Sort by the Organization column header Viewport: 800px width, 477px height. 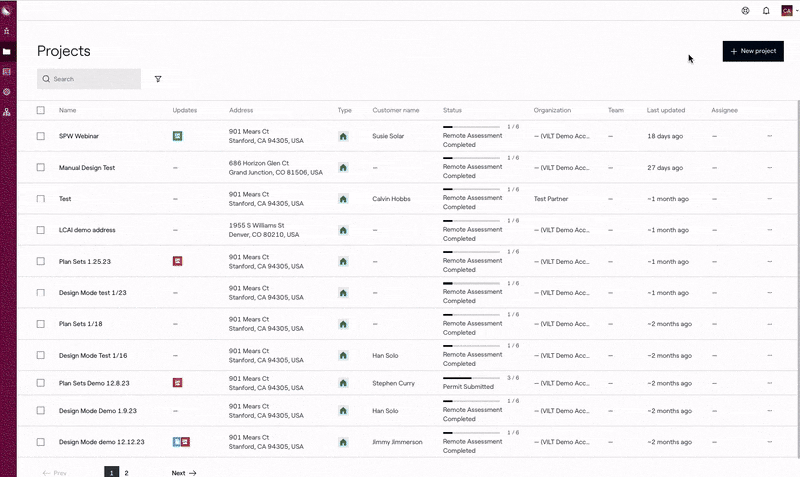[553, 110]
